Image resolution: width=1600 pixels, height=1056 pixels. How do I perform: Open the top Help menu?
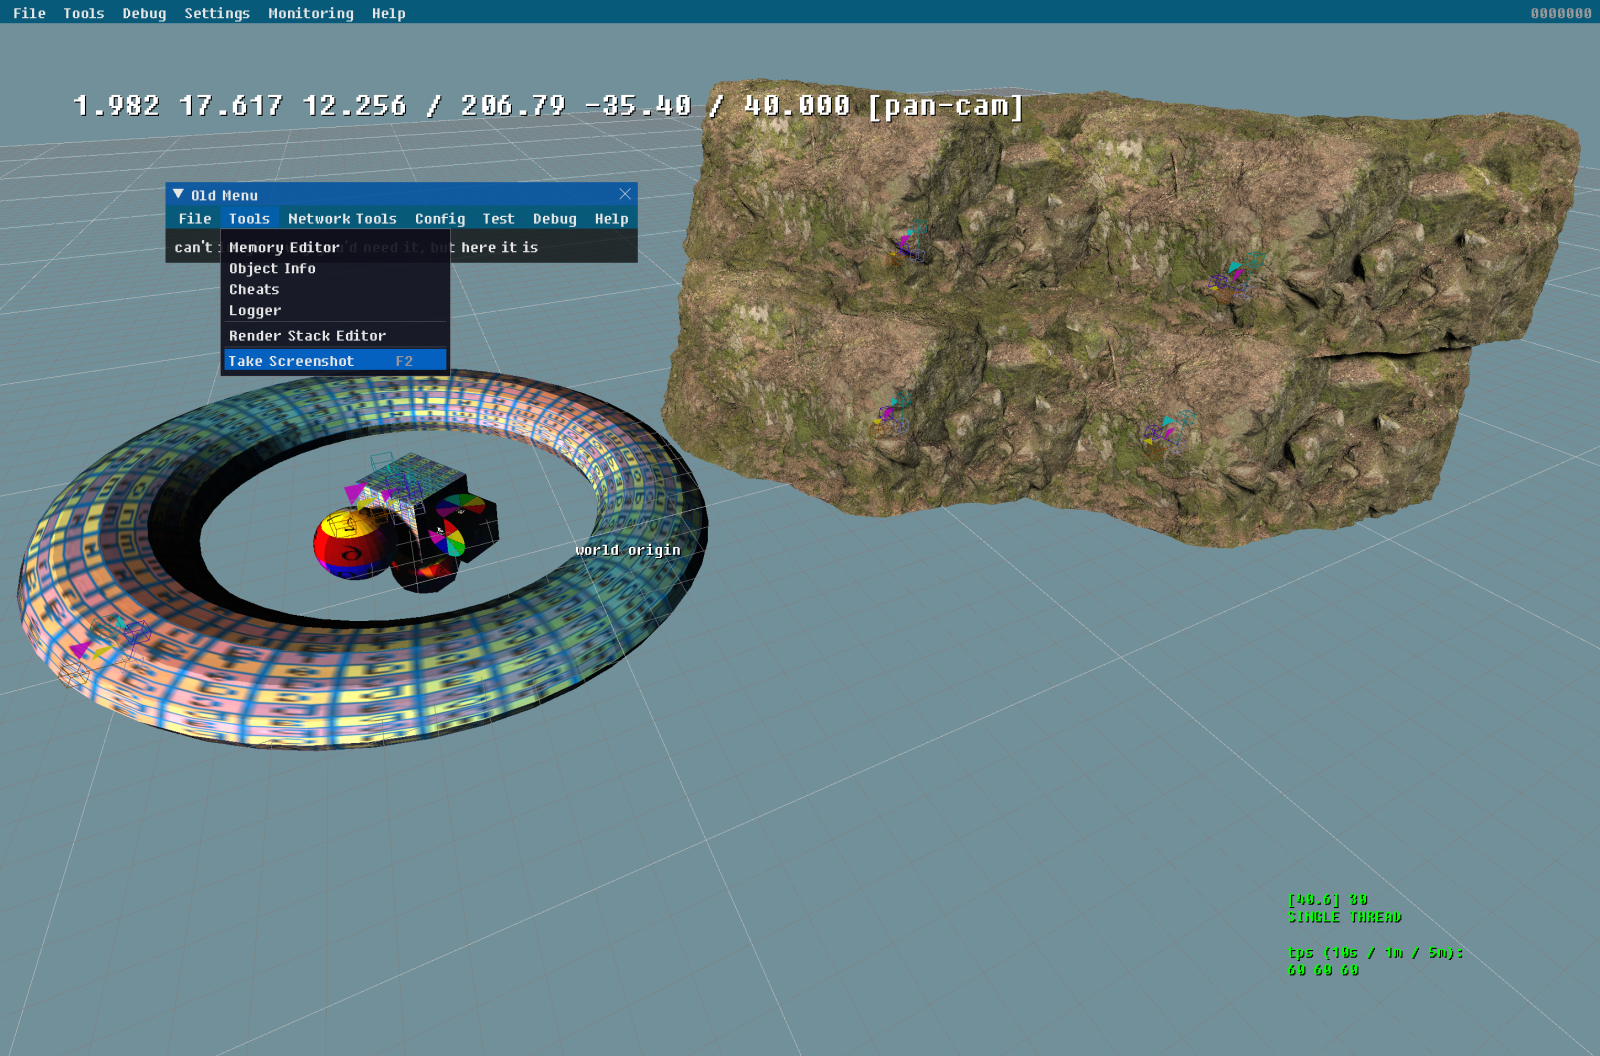[x=389, y=13]
